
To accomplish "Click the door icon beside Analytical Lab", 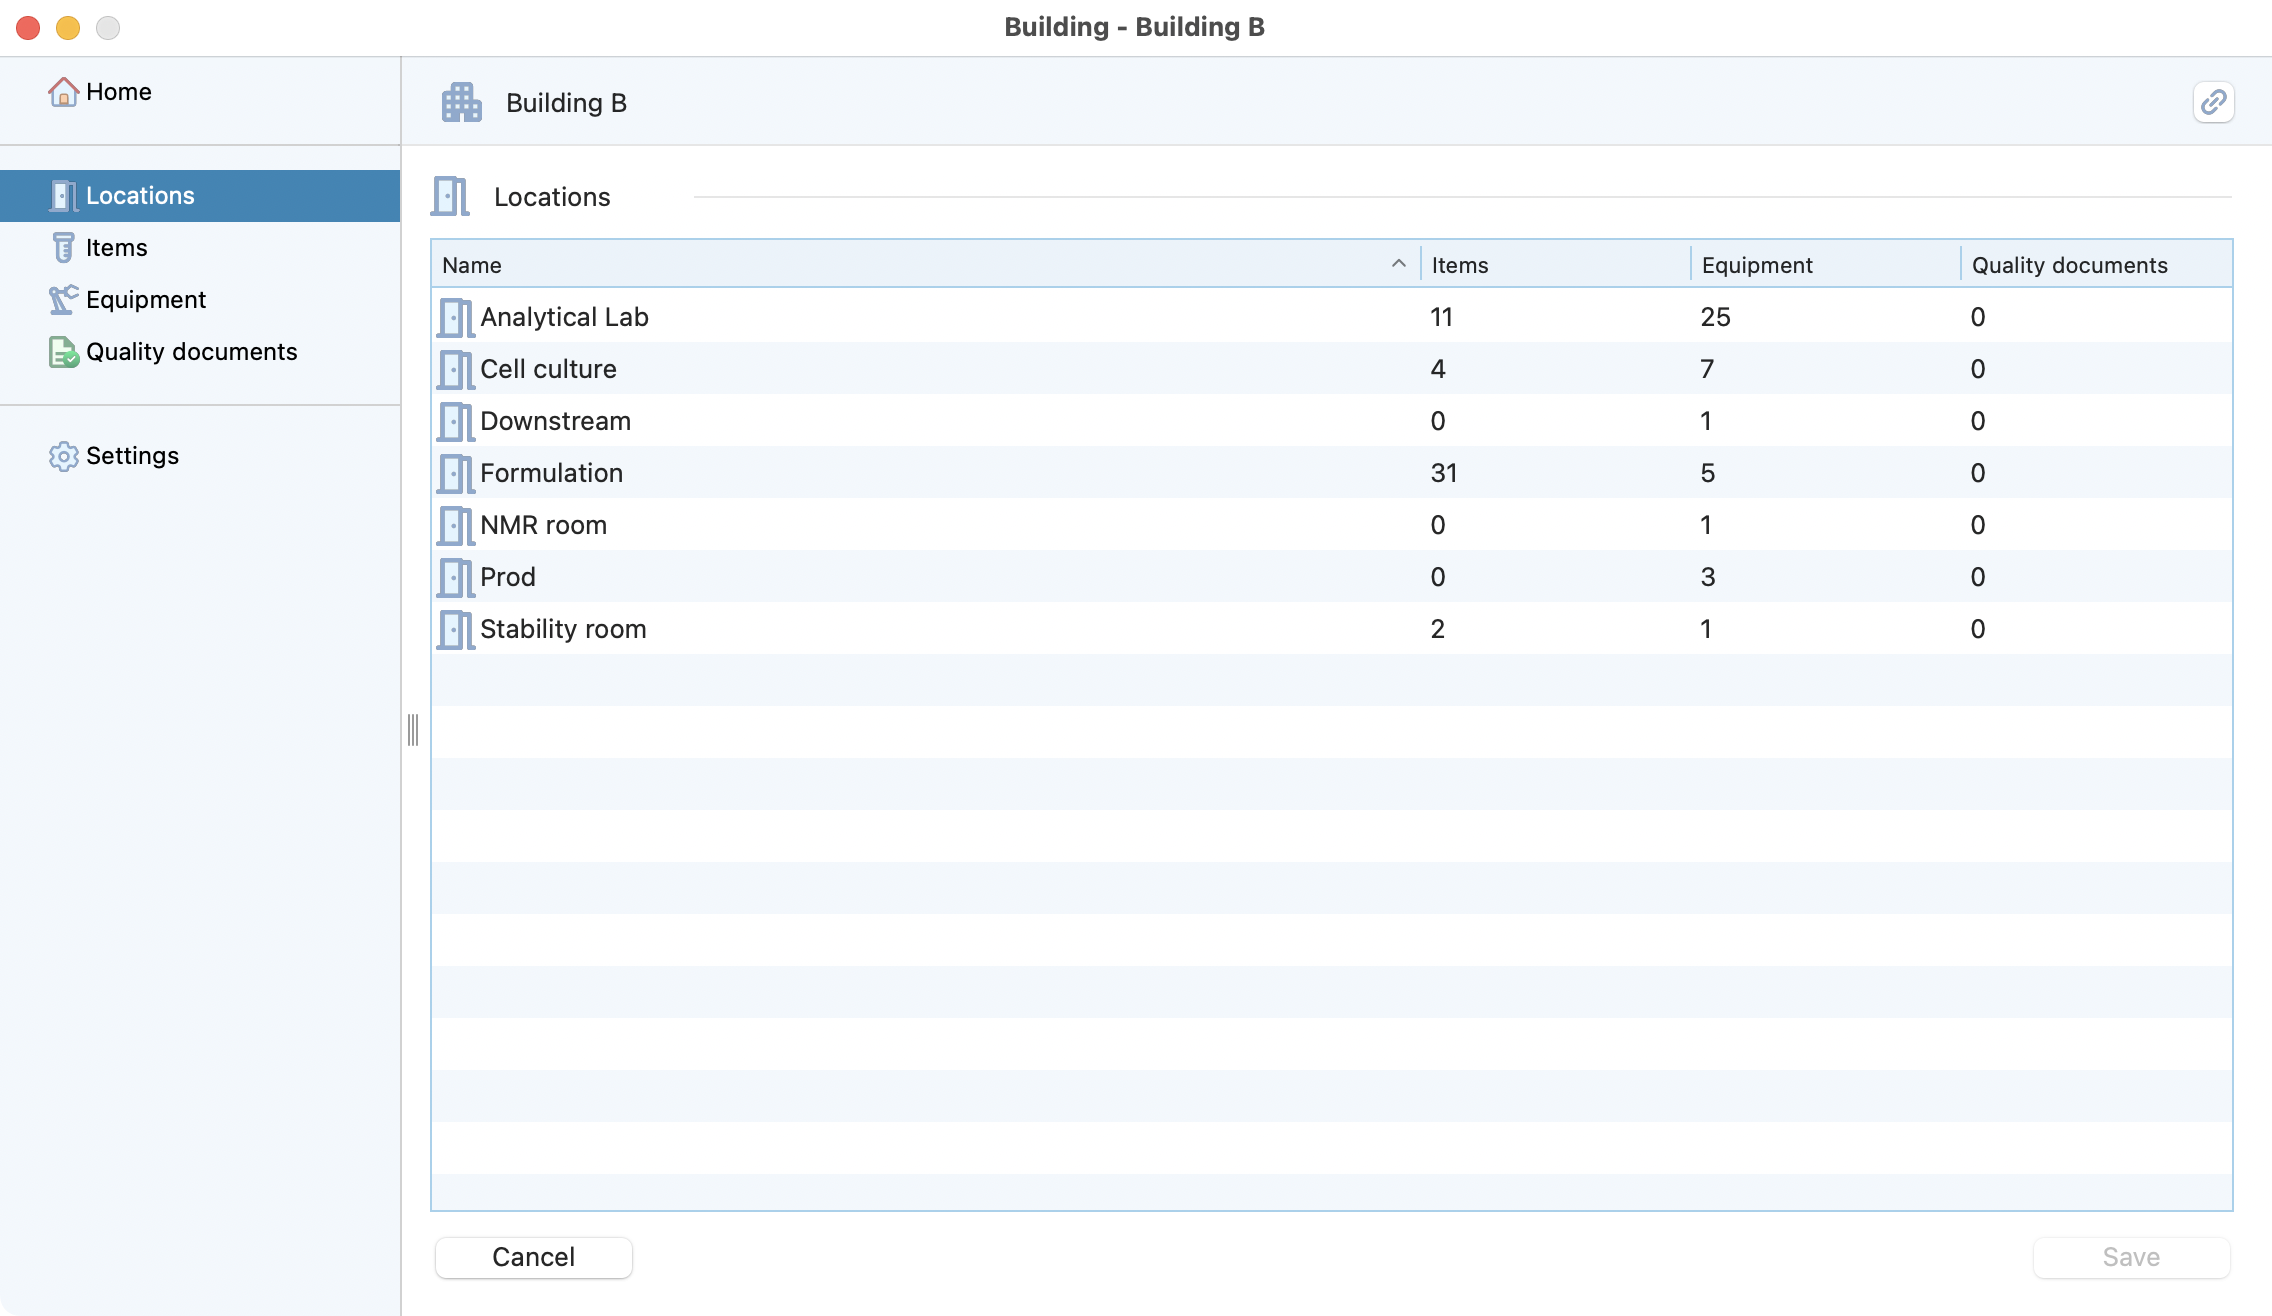I will (456, 318).
